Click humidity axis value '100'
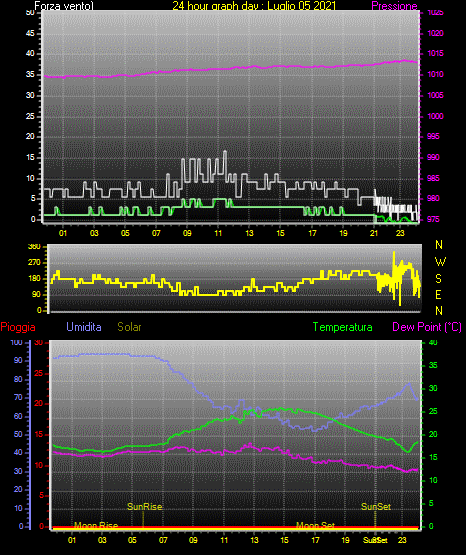This screenshot has width=466, height=555. click(x=16, y=342)
